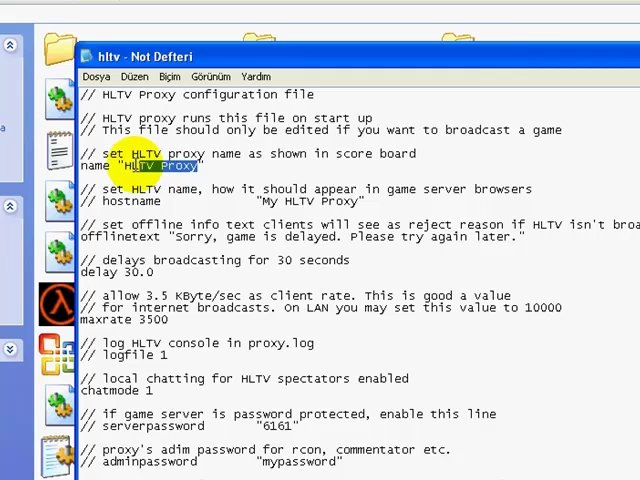Click the Notepad icon in the hltv title bar

pyautogui.click(x=87, y=56)
